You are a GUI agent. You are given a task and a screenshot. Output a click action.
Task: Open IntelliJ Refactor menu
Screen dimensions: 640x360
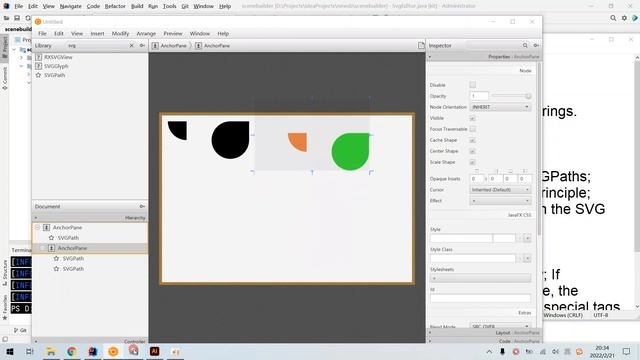[115, 6]
